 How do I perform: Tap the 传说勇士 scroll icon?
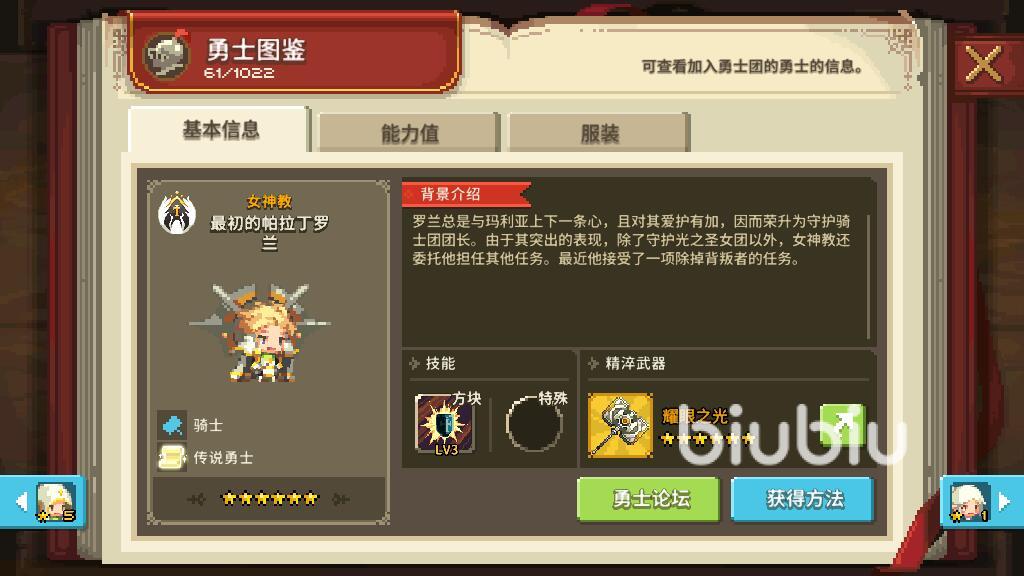172,457
